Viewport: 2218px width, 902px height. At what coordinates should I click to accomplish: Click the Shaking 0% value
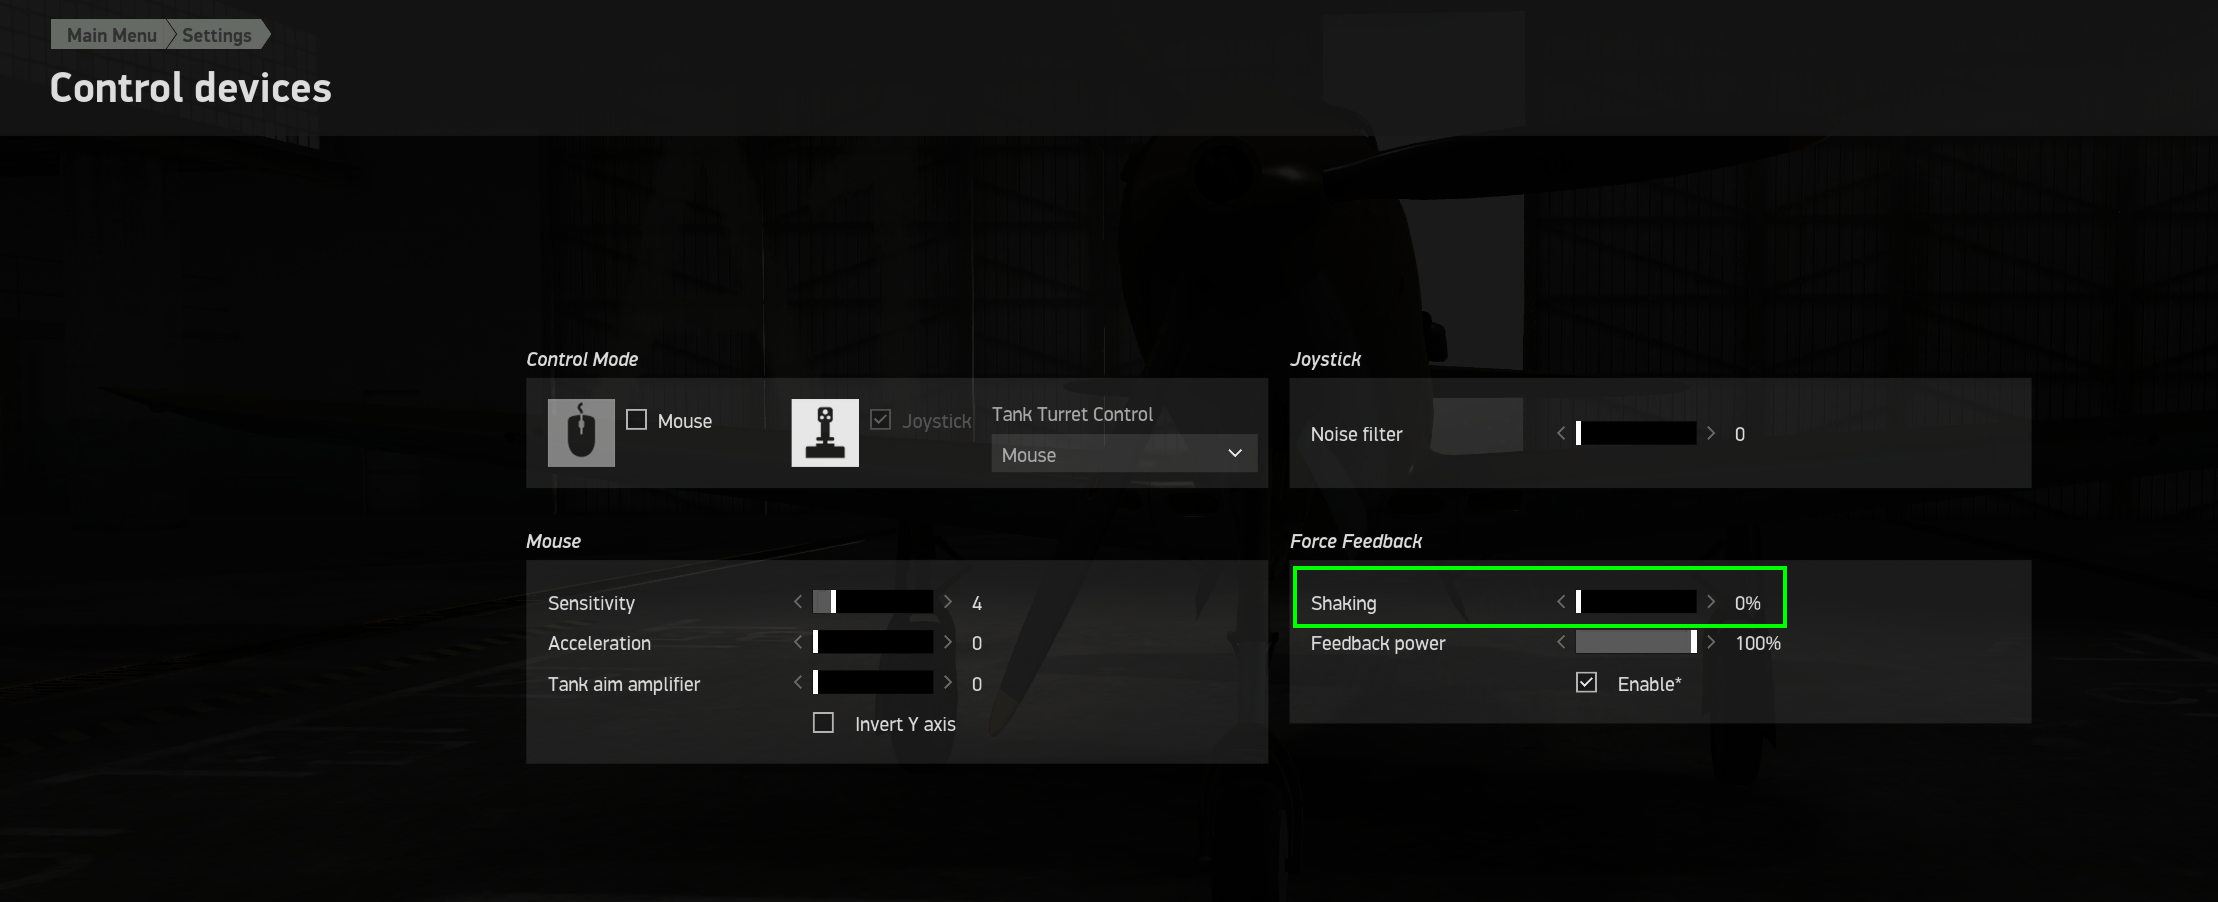[1748, 603]
